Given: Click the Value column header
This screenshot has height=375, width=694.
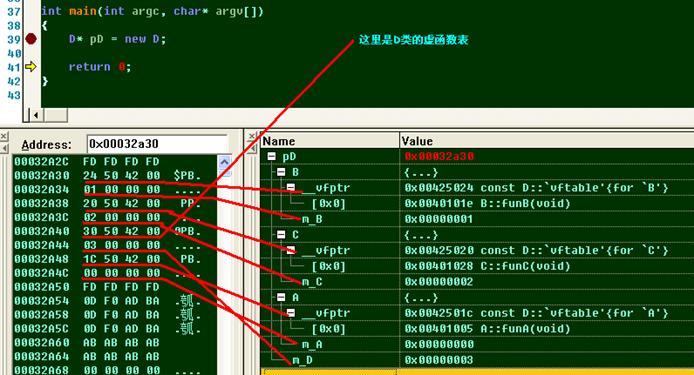Looking at the screenshot, I should click(x=547, y=141).
